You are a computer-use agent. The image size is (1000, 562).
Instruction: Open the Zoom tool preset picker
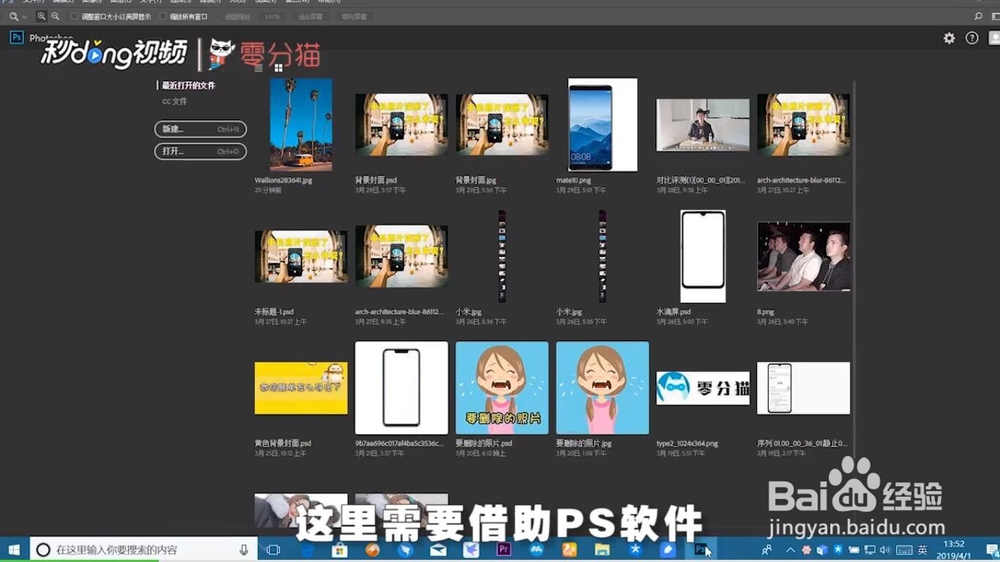24,17
